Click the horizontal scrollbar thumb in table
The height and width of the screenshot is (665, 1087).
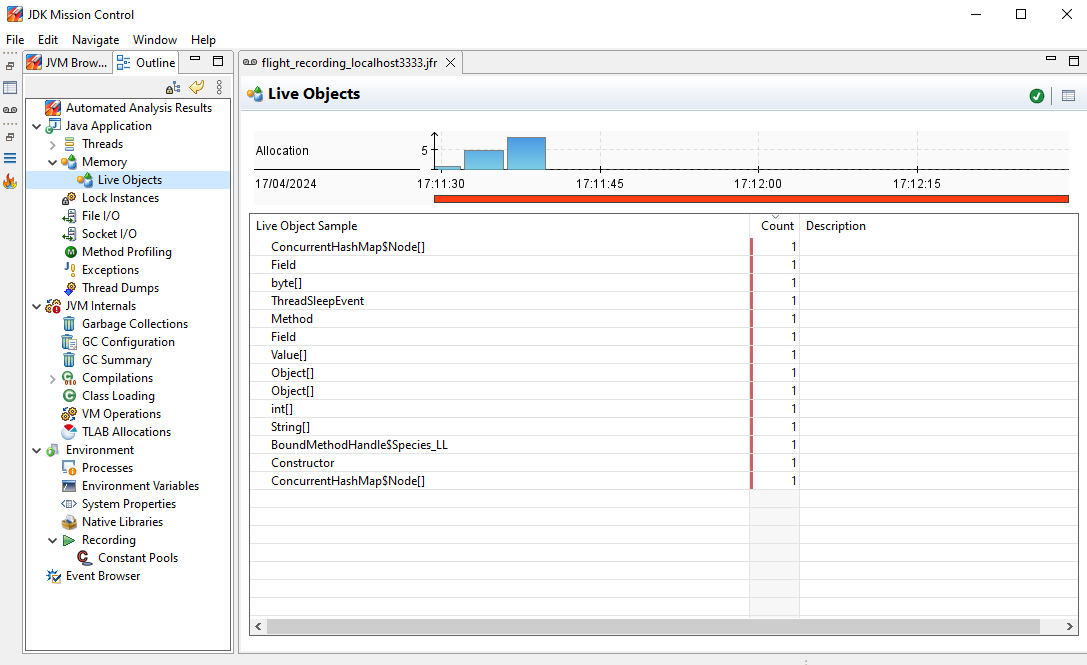point(653,626)
